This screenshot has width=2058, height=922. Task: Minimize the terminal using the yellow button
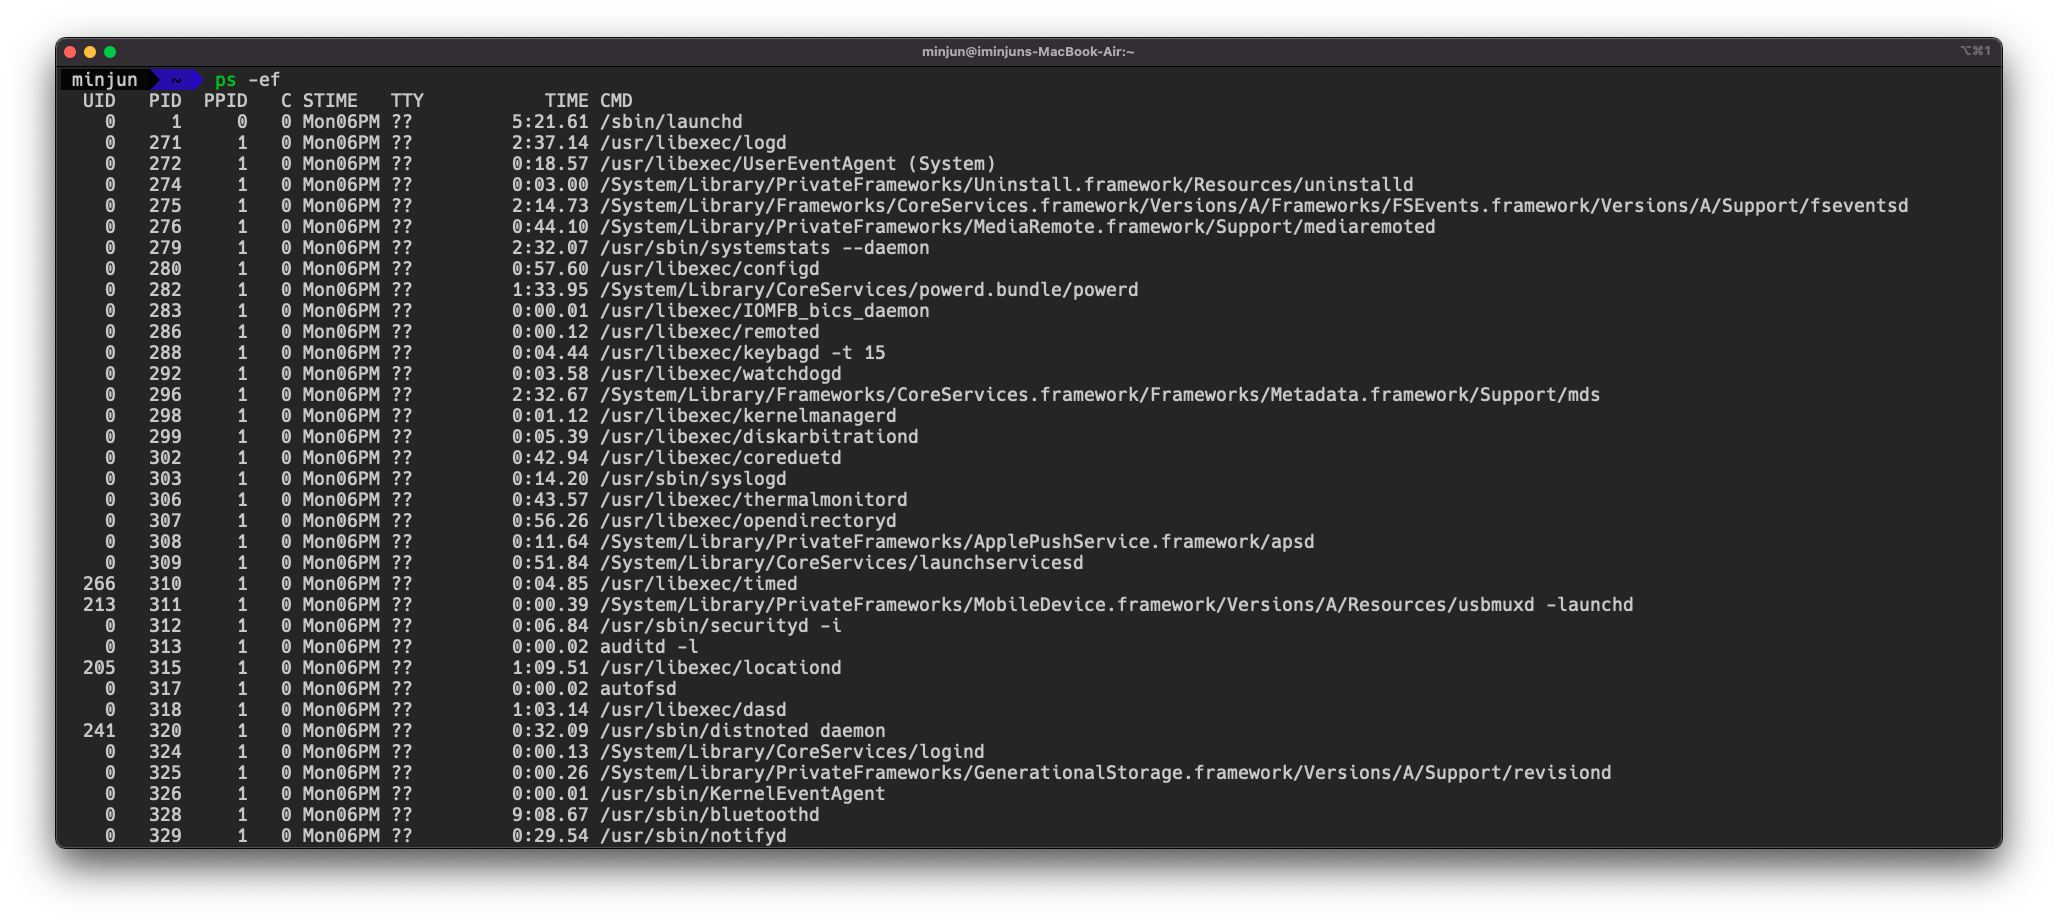pos(90,52)
